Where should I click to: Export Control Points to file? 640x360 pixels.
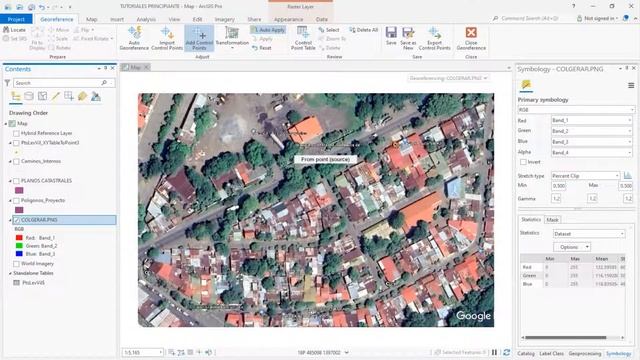tap(435, 38)
